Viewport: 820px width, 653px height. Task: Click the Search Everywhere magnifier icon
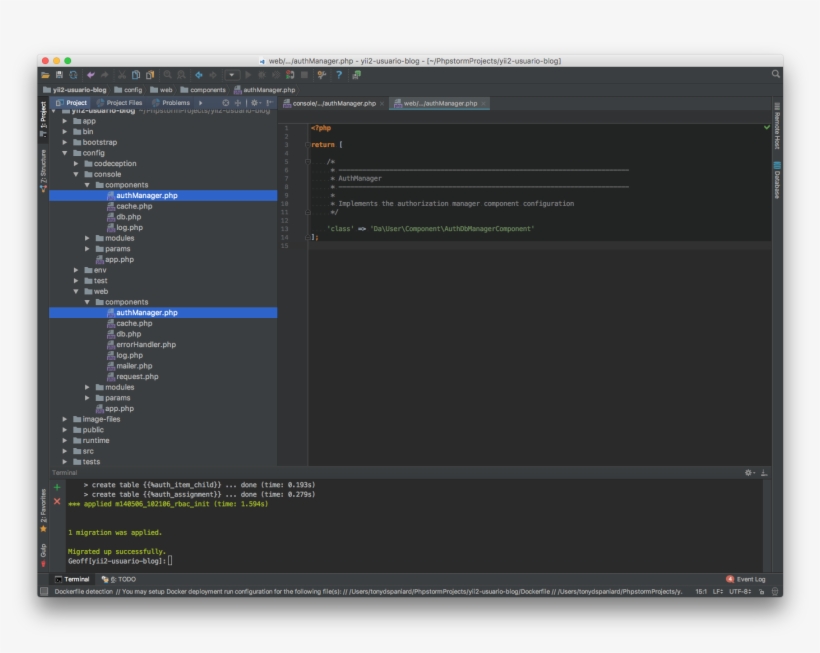(x=775, y=74)
